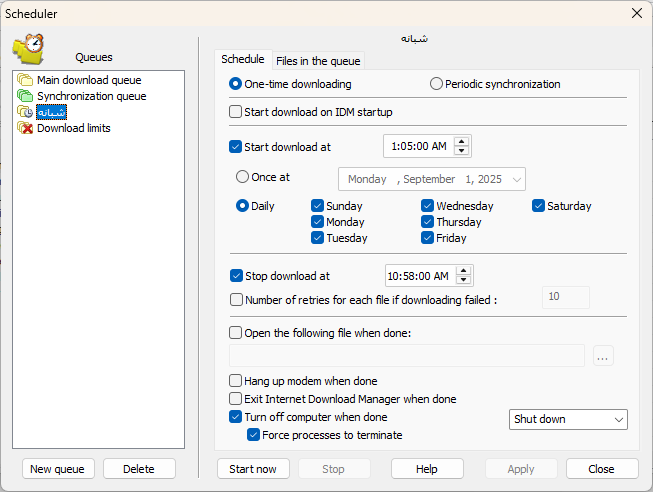This screenshot has height=492, width=653.
Task: Uncheck Force processes to terminate
Action: [x=253, y=435]
